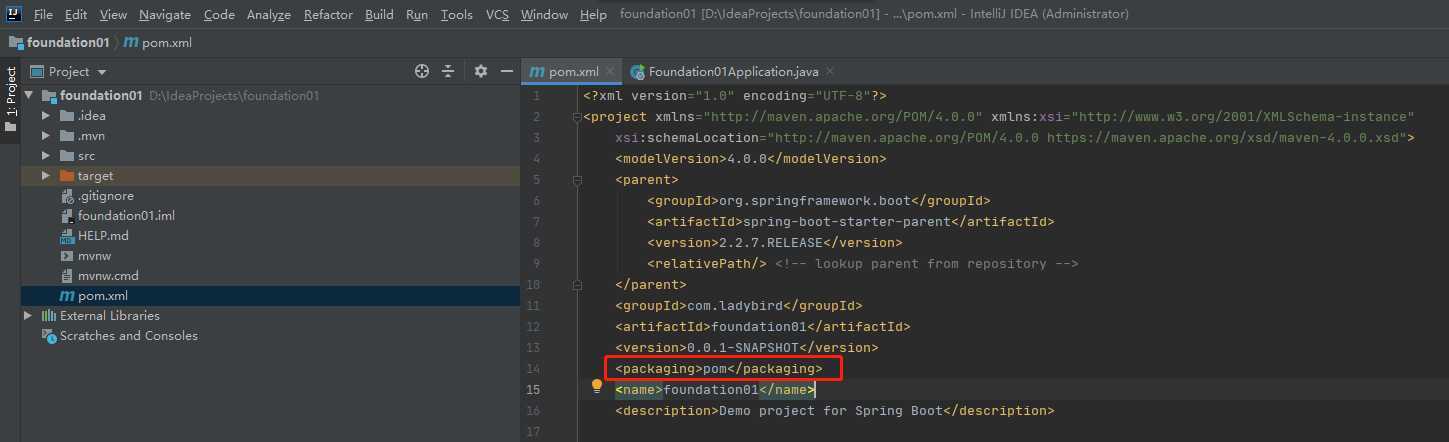Fold the parent block at line 5
Viewport: 1449px width, 442px height.
pyautogui.click(x=576, y=180)
